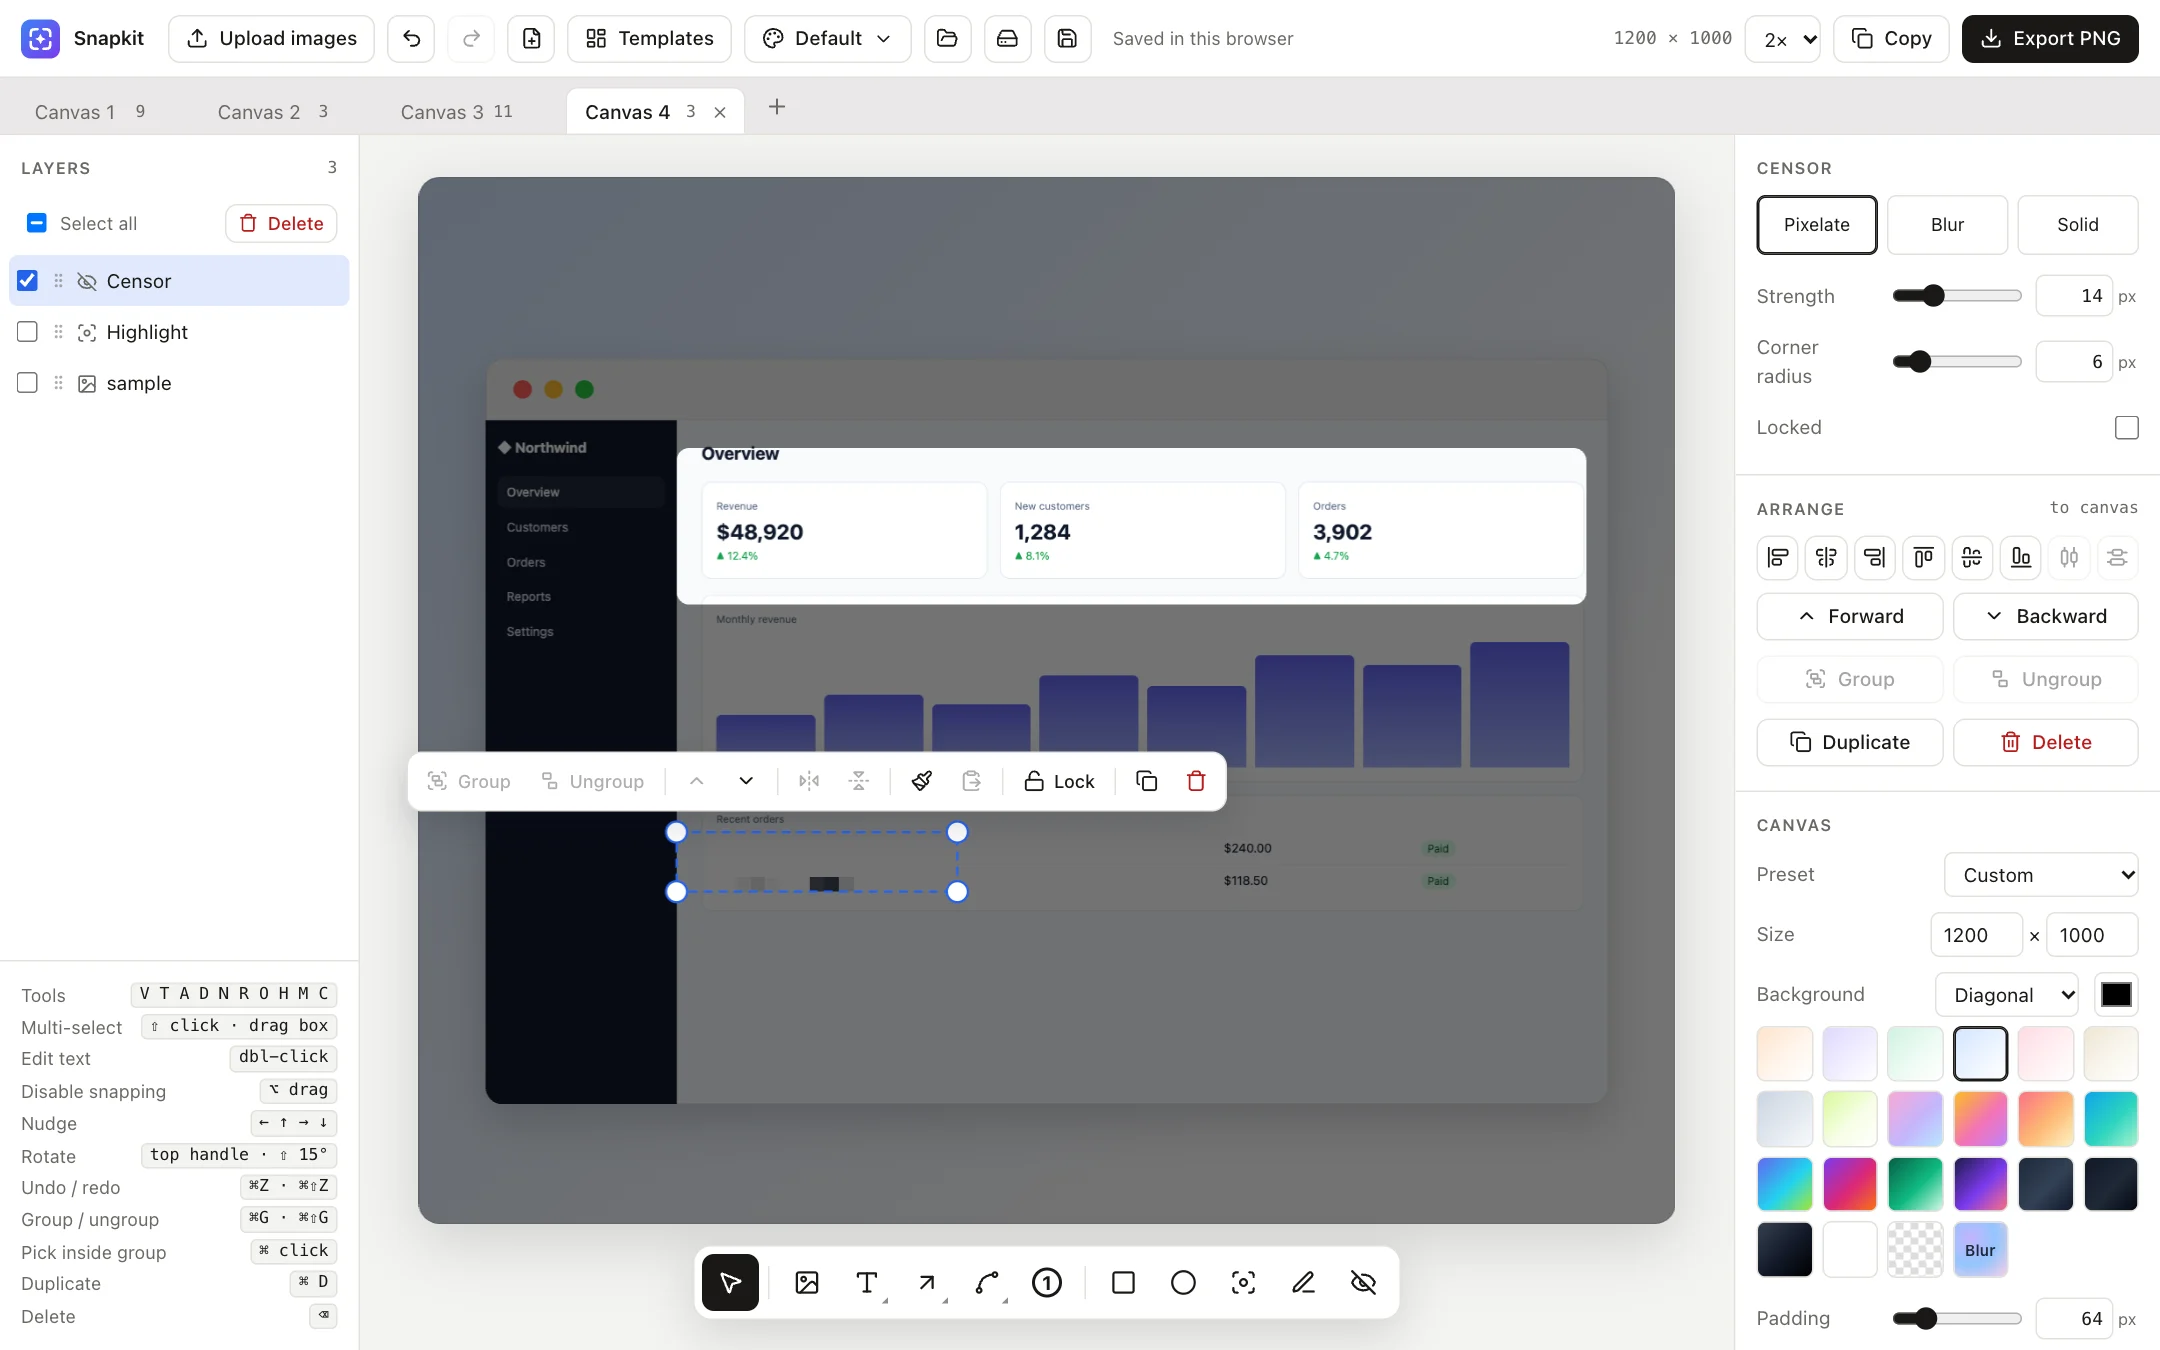Image resolution: width=2160 pixels, height=1350 pixels.
Task: Activate the censor tool in bottom toolbar
Action: click(1363, 1282)
